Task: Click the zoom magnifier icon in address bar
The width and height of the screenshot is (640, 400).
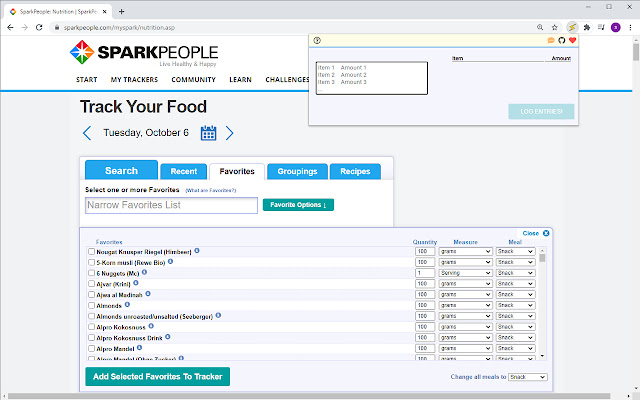Action: [540, 27]
